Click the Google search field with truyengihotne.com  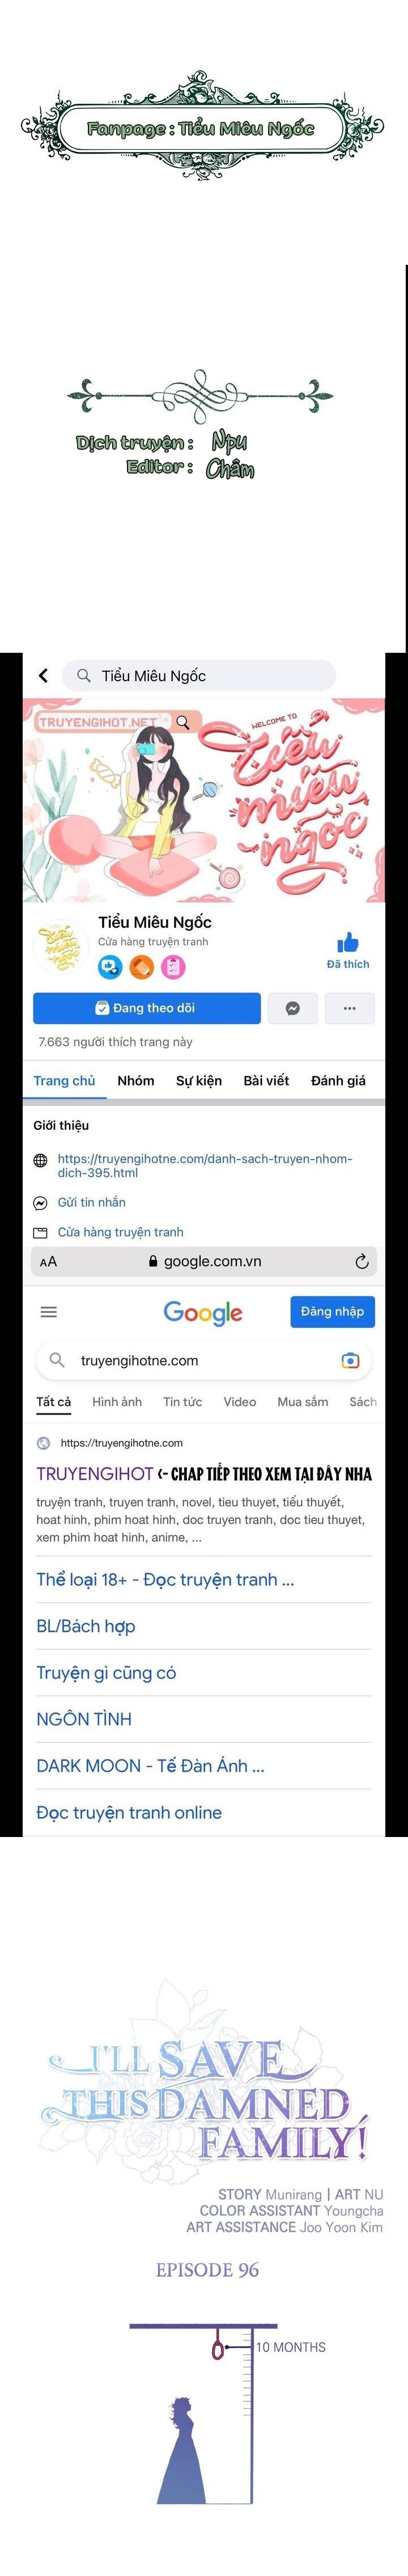pyautogui.click(x=204, y=1360)
